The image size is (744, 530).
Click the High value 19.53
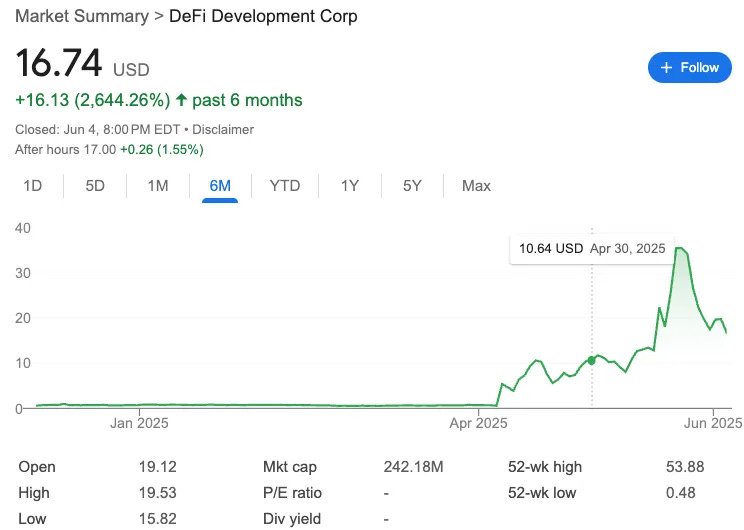click(158, 493)
